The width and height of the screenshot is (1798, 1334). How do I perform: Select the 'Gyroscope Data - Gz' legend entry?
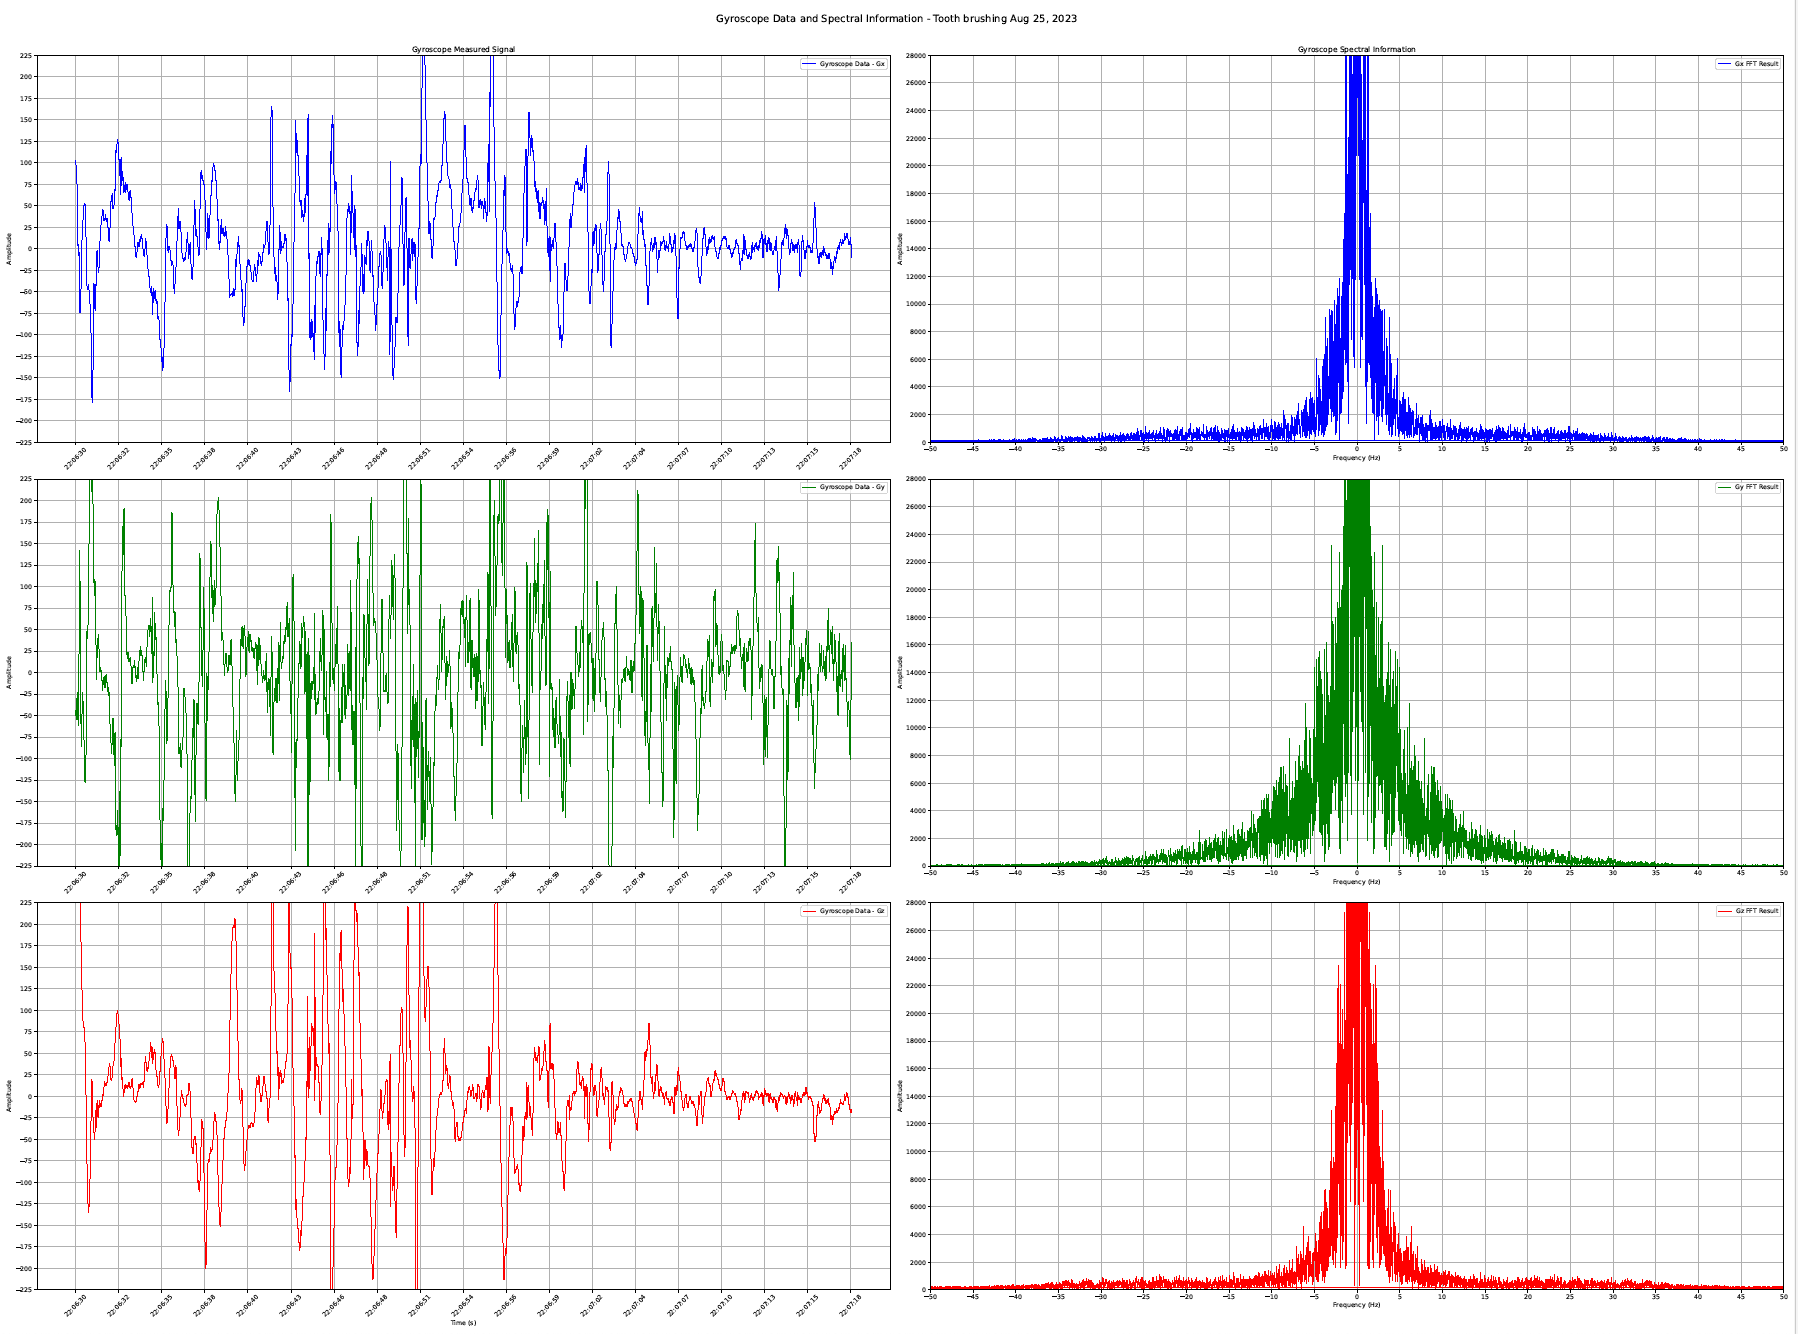coord(851,911)
